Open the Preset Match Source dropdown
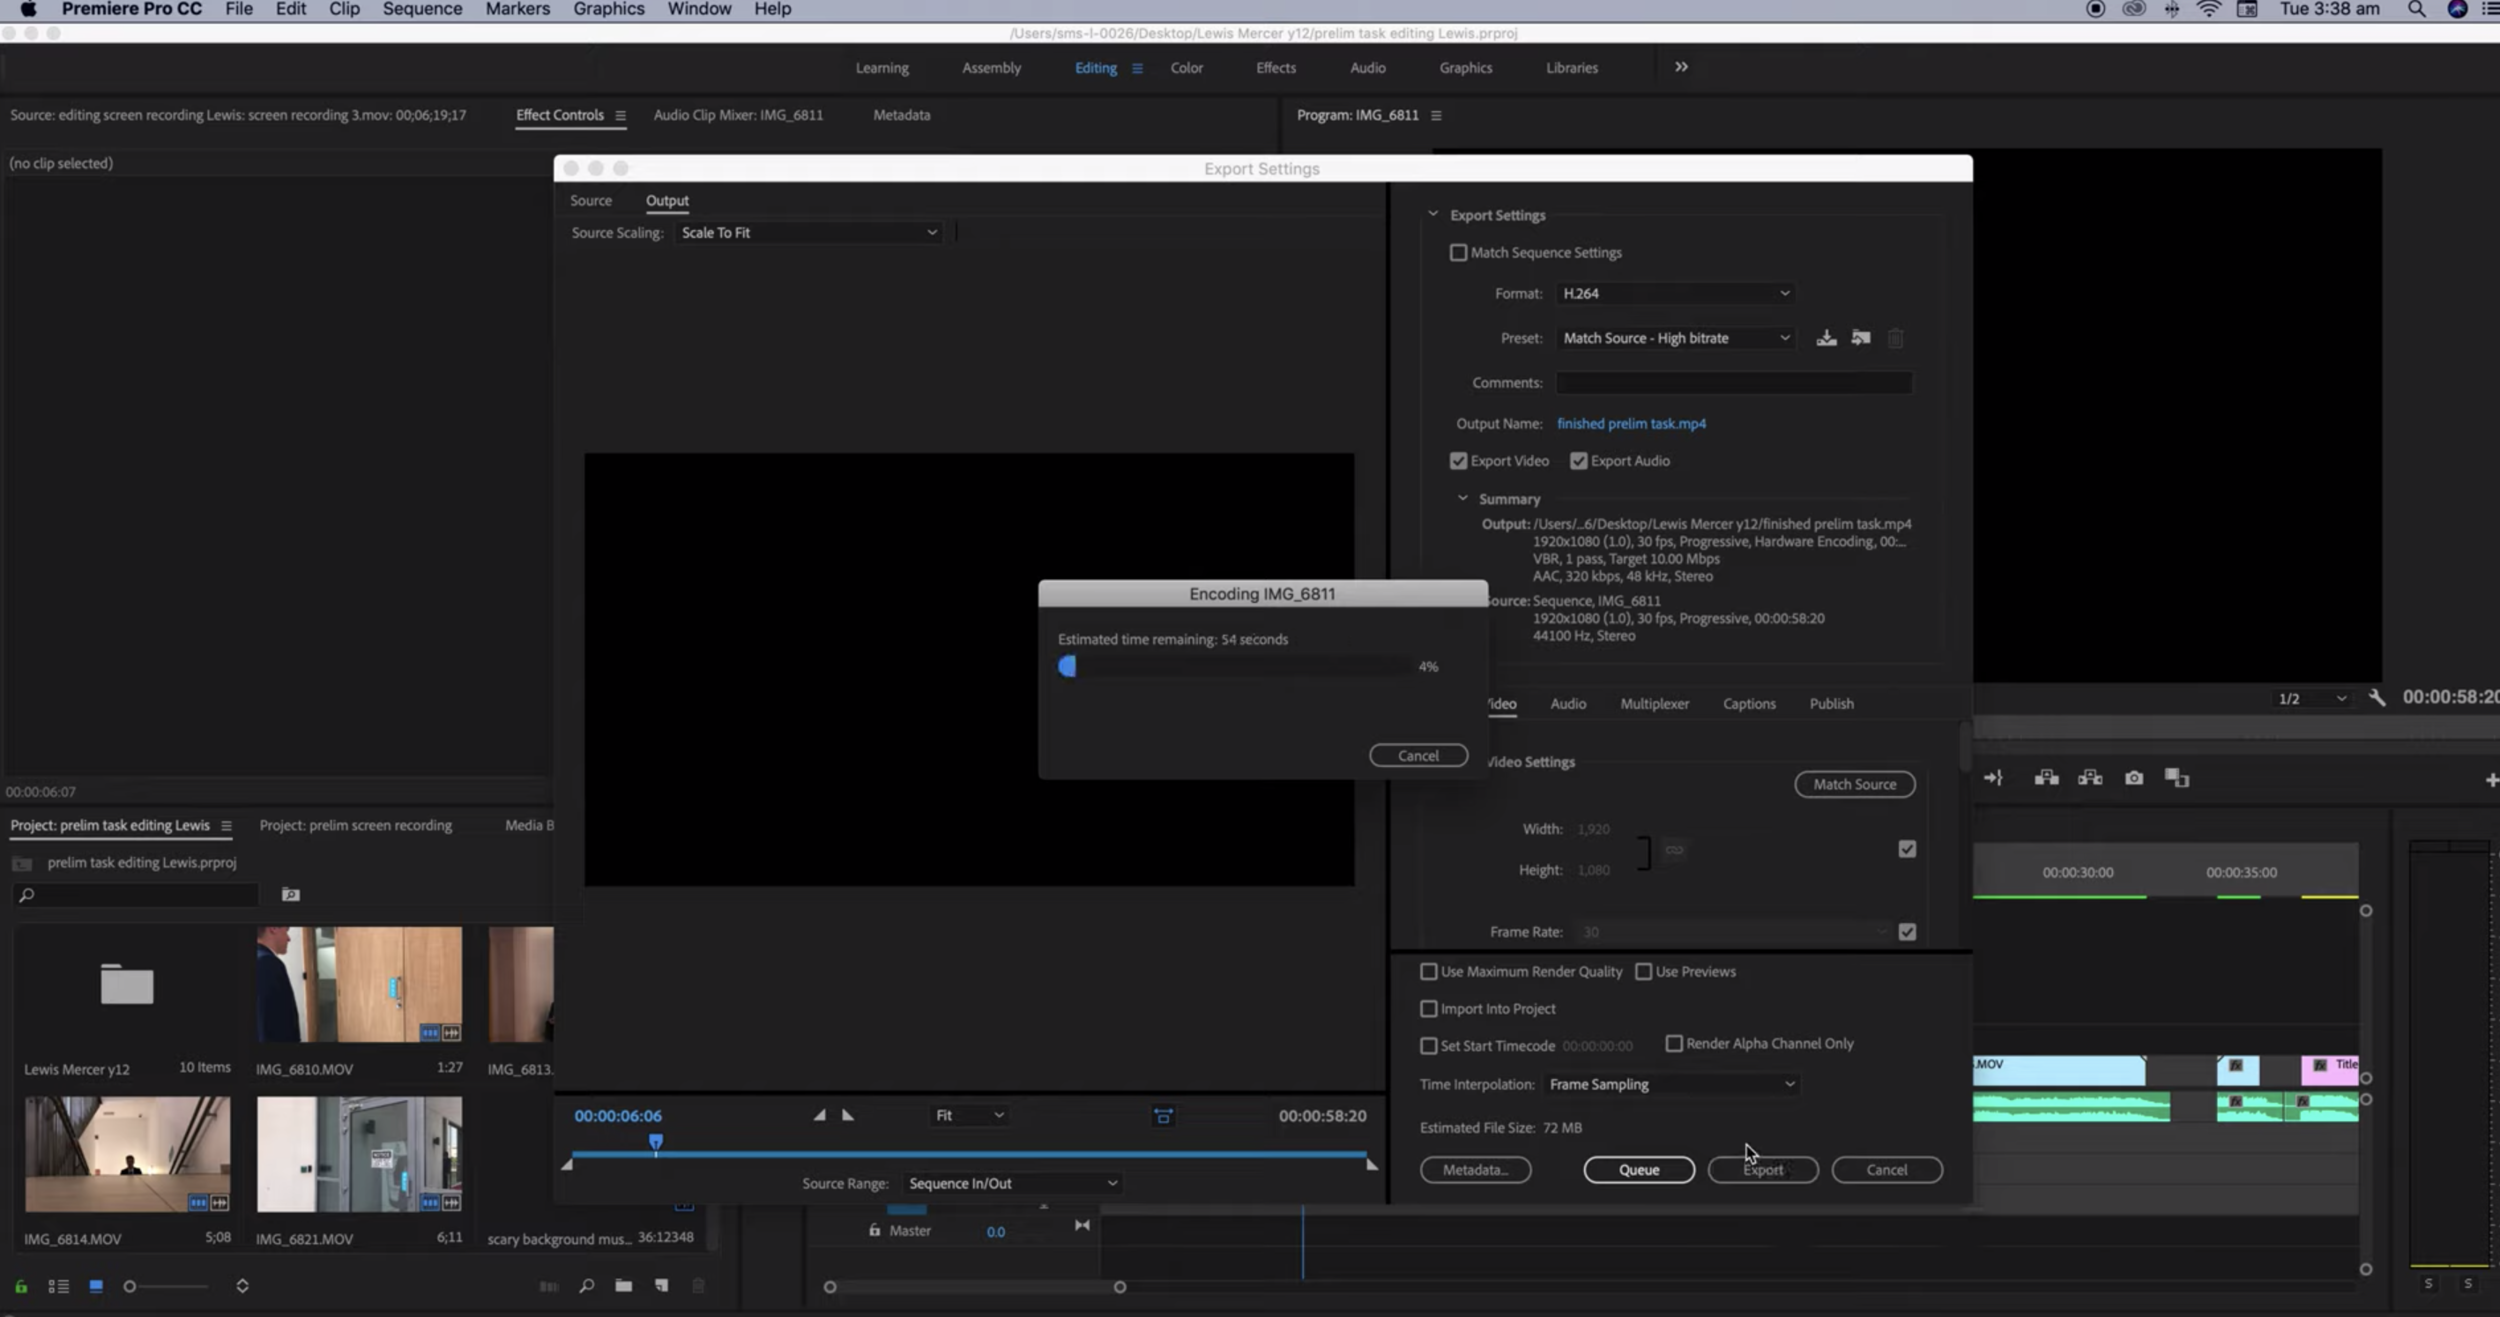This screenshot has height=1317, width=2500. tap(1674, 338)
